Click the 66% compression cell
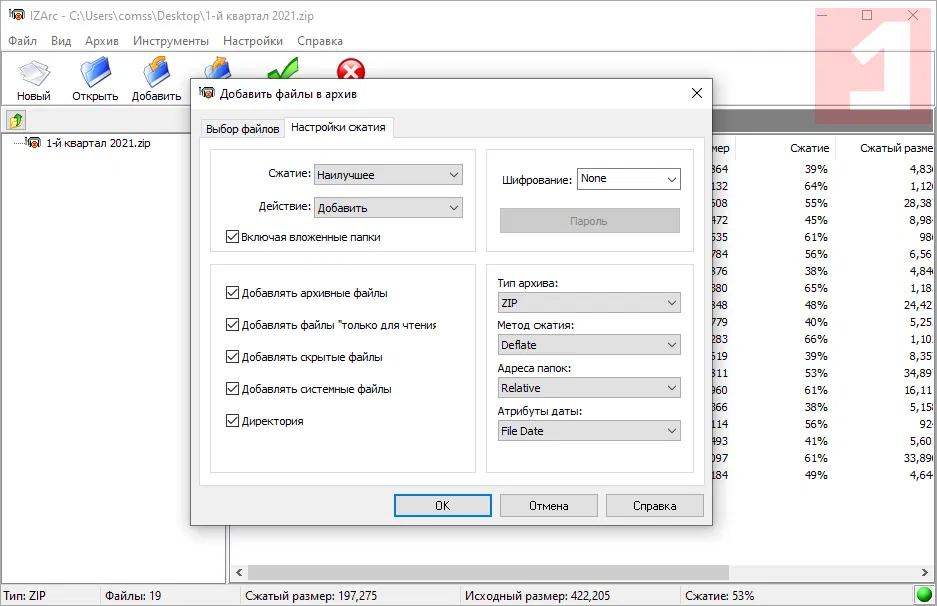 (816, 339)
